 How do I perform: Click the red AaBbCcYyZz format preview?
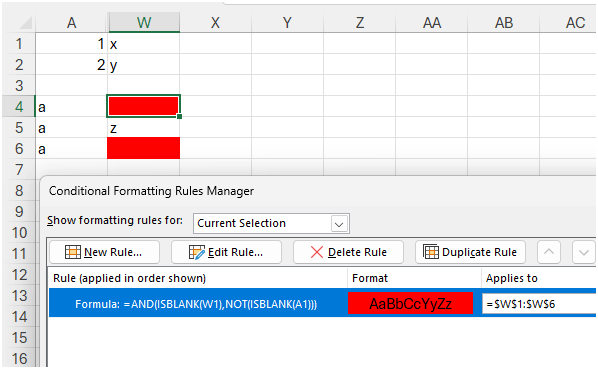pos(410,303)
